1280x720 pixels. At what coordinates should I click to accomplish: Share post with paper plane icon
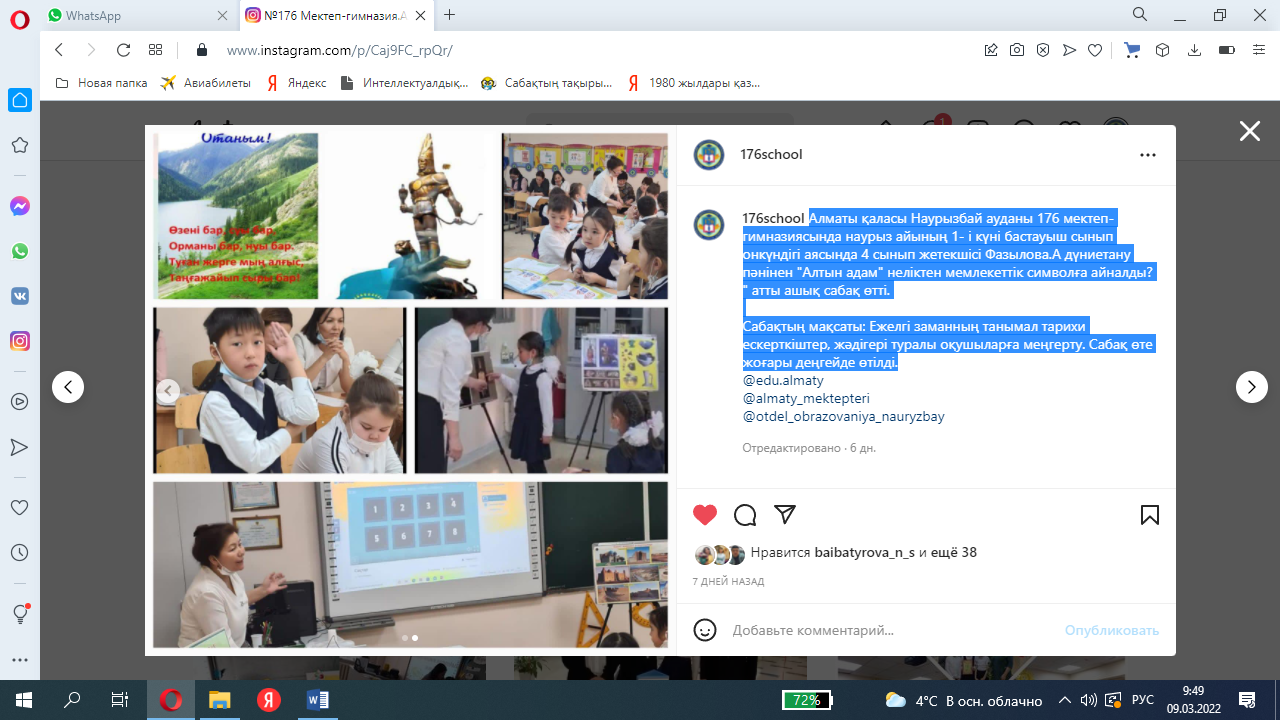coord(785,514)
